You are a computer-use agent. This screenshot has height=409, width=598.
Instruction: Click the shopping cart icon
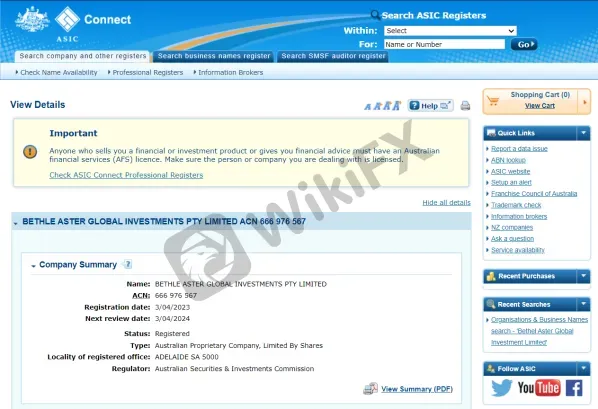coord(493,101)
